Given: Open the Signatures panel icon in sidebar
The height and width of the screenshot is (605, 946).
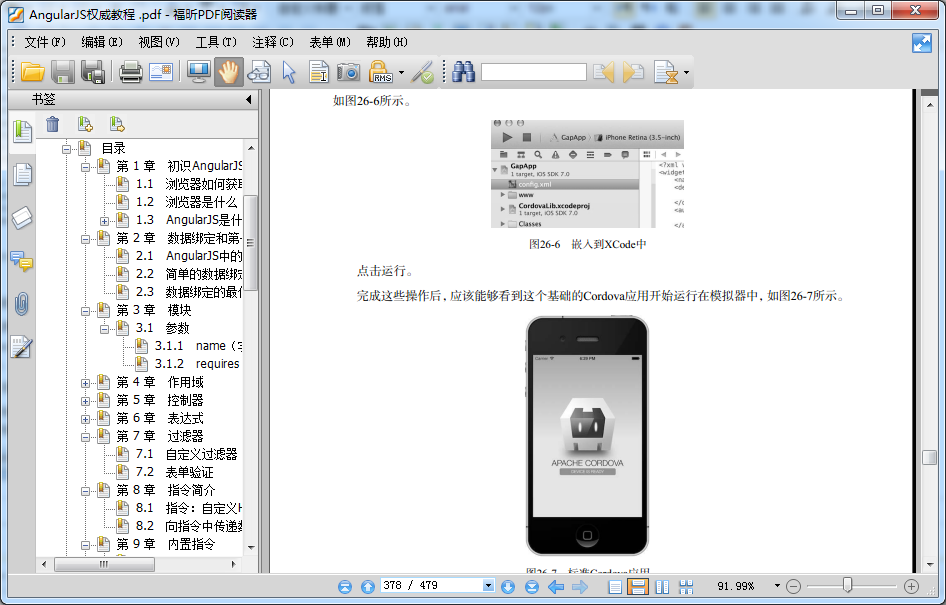Looking at the screenshot, I should (x=21, y=347).
